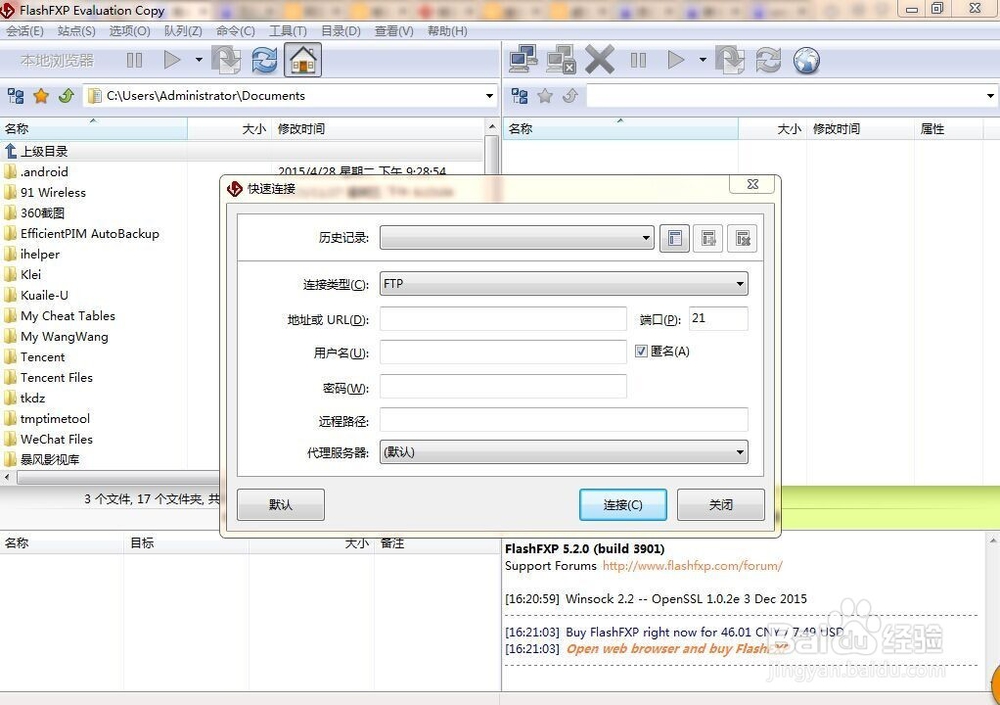The height and width of the screenshot is (705, 1000).
Task: Click the remote pane favorites star icon
Action: click(545, 96)
